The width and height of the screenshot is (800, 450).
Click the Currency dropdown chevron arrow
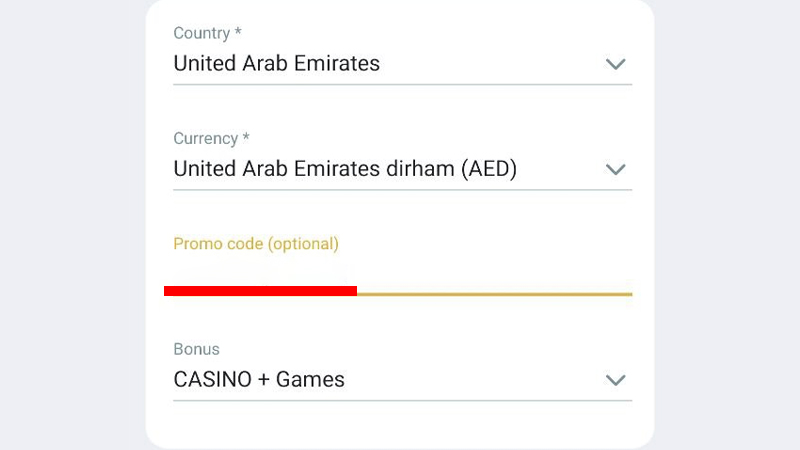click(616, 169)
